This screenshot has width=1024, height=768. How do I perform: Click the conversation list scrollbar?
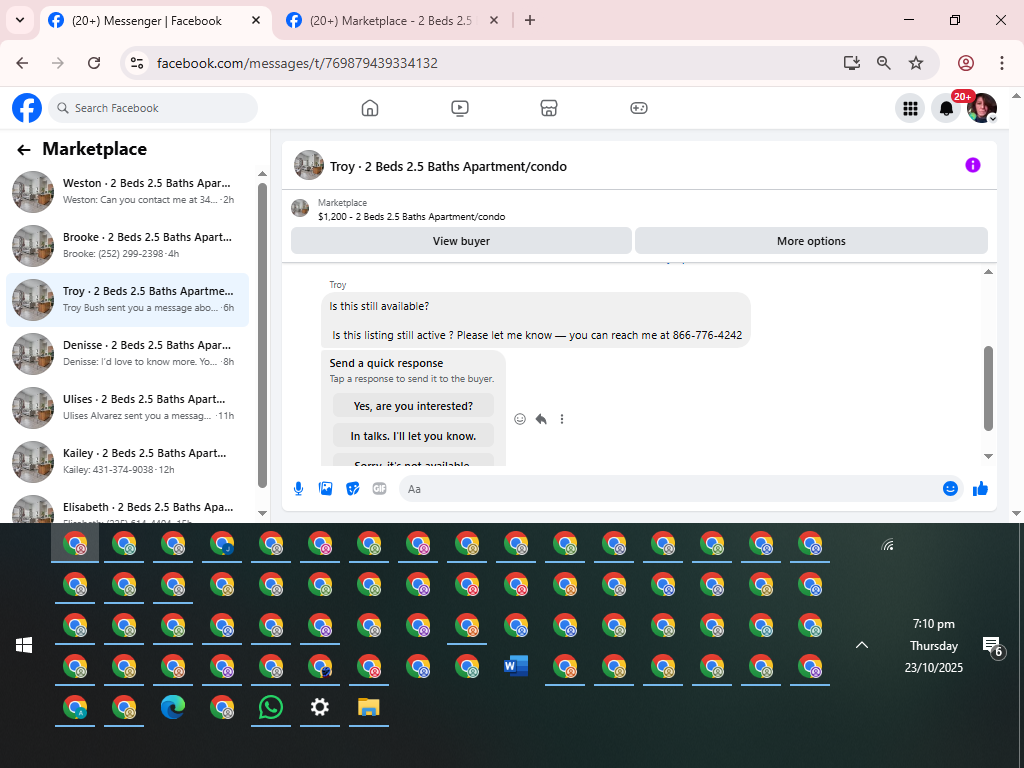pyautogui.click(x=263, y=335)
